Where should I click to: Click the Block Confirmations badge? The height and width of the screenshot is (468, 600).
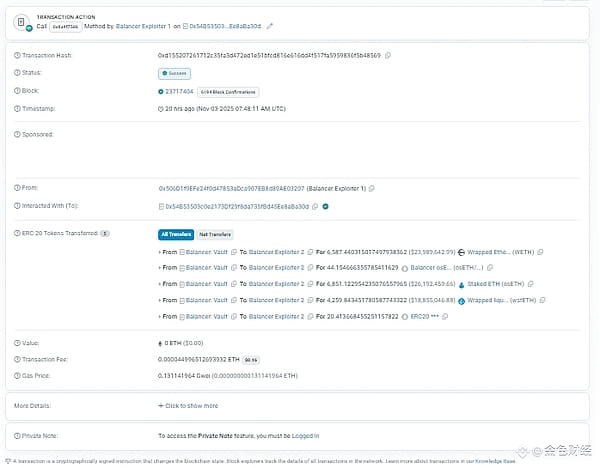(228, 92)
